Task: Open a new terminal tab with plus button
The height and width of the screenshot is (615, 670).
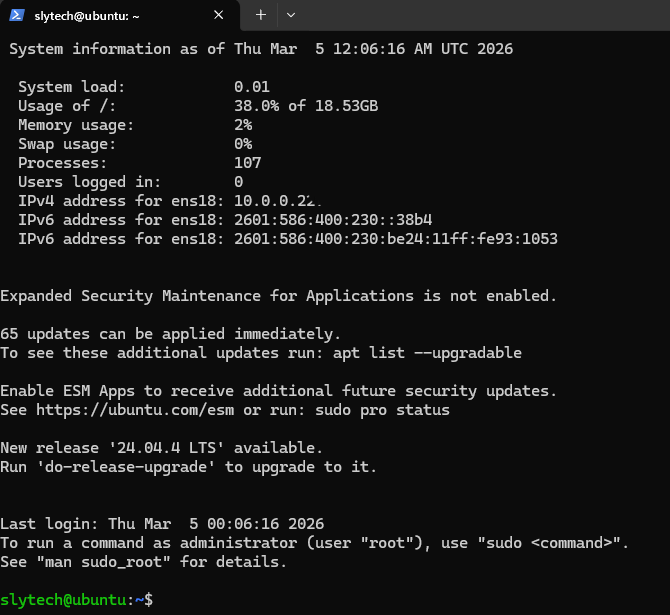Action: 260,15
